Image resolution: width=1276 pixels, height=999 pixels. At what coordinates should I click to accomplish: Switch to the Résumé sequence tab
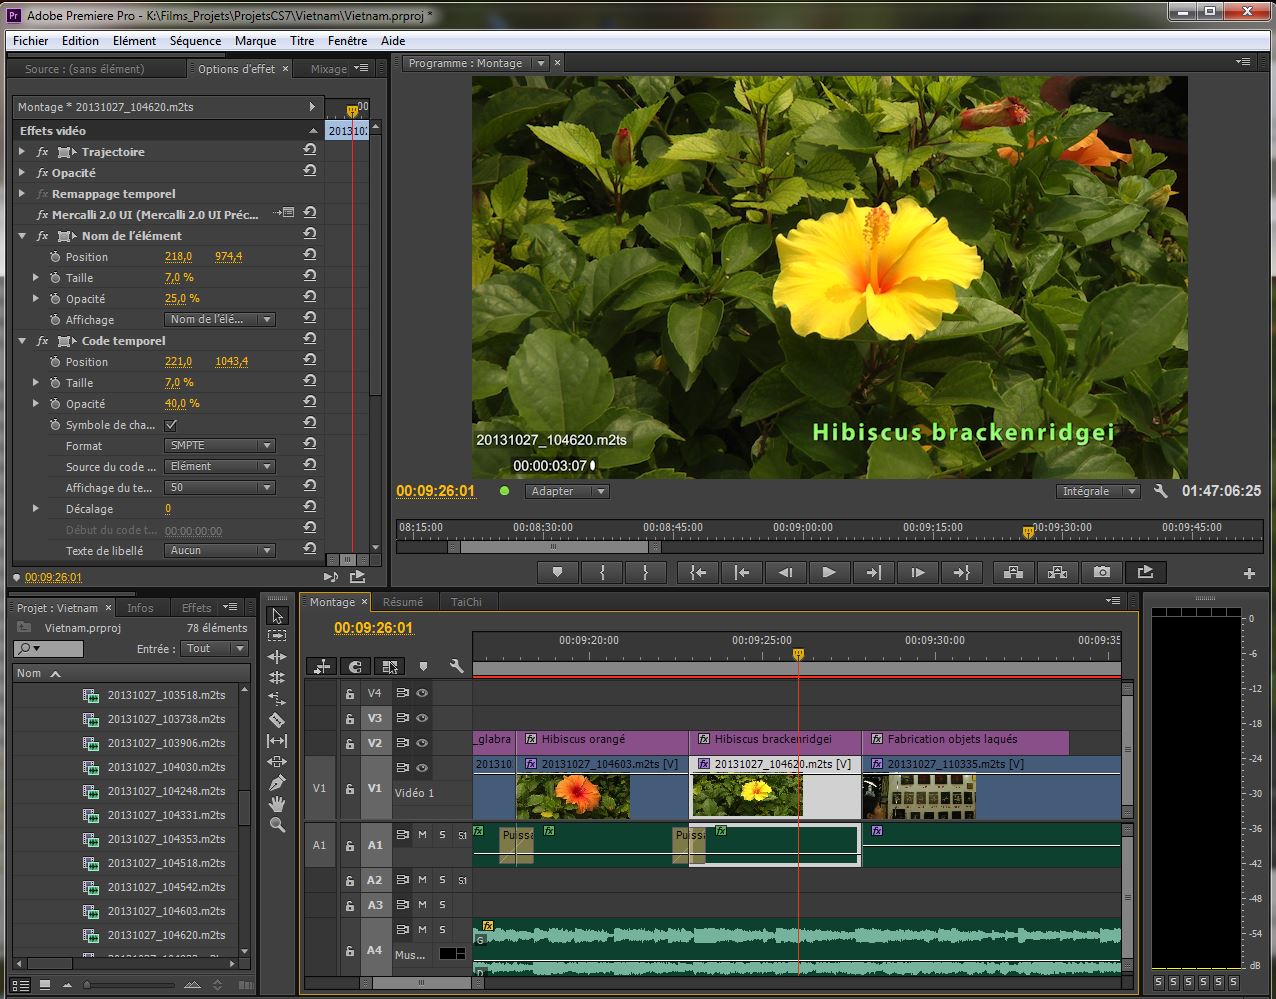click(x=403, y=602)
